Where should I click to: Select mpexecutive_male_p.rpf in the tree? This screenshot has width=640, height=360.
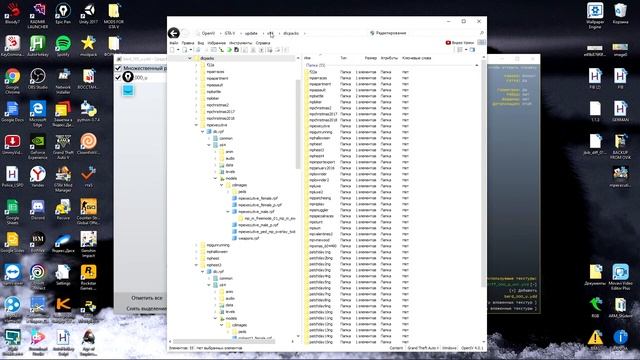[x=258, y=225]
